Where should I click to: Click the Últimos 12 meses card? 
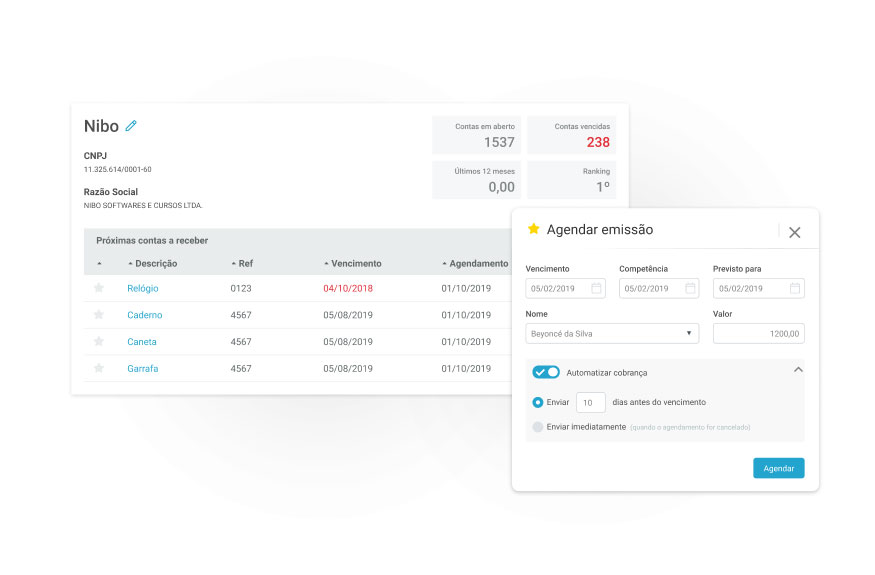tap(477, 180)
